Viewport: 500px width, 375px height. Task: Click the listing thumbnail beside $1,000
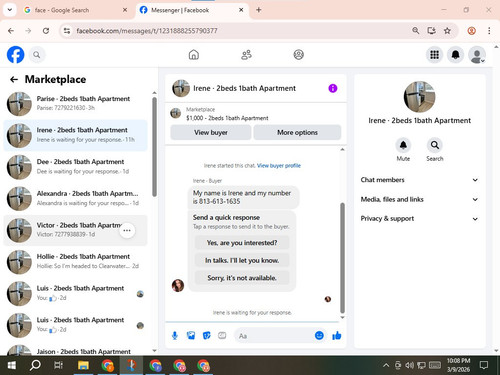point(176,113)
